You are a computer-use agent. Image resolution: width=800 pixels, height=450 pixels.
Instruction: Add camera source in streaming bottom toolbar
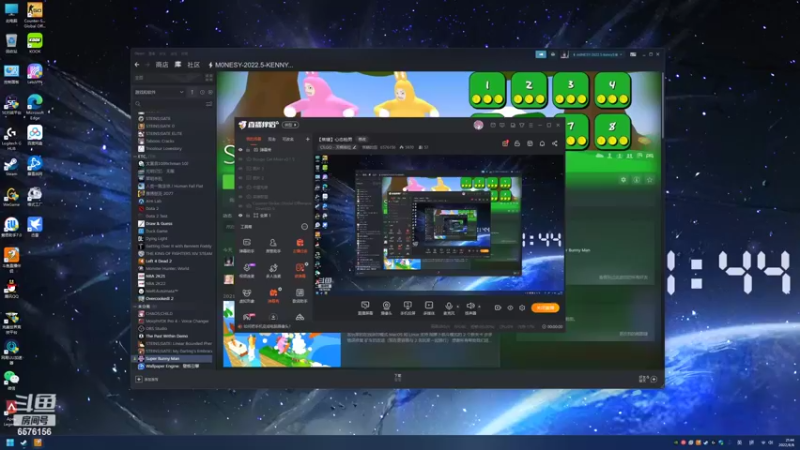pyautogui.click(x=386, y=307)
